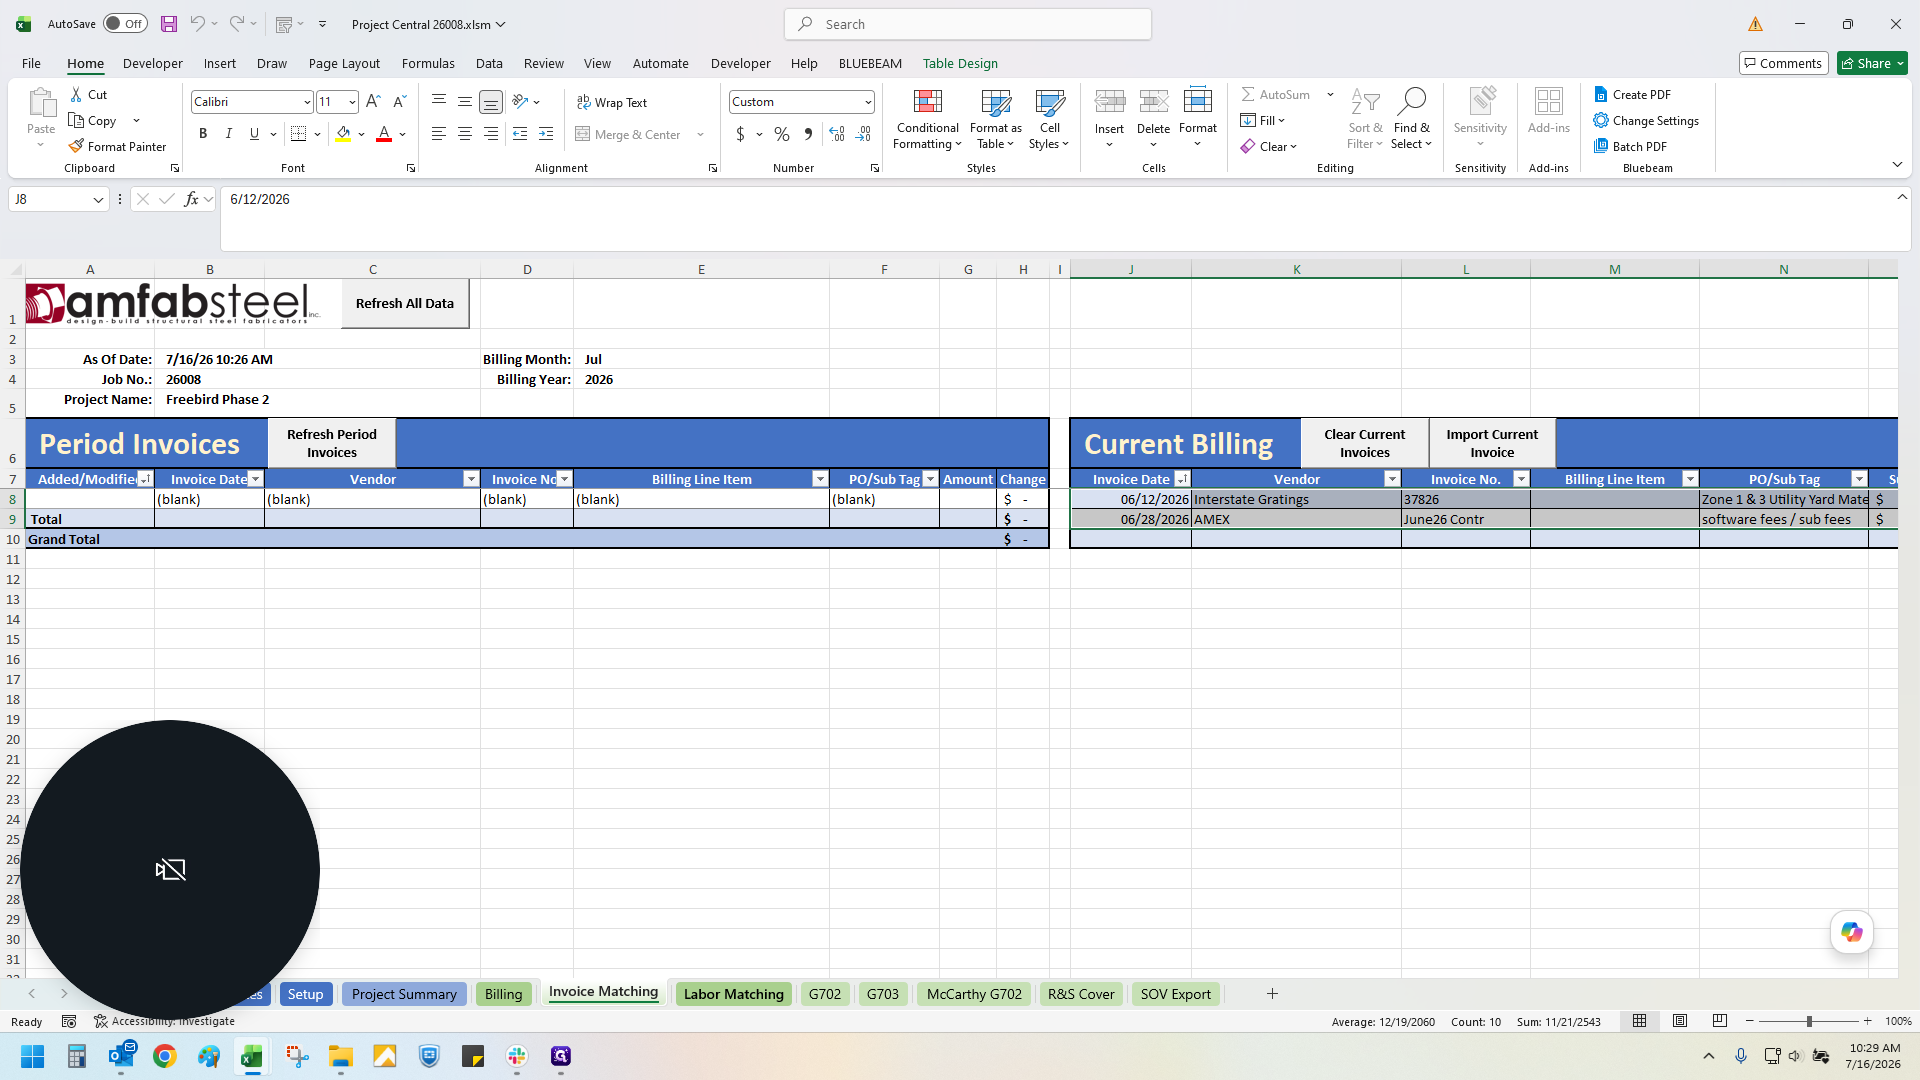Click Import Current Invoice button
The height and width of the screenshot is (1080, 1920).
pyautogui.click(x=1492, y=443)
